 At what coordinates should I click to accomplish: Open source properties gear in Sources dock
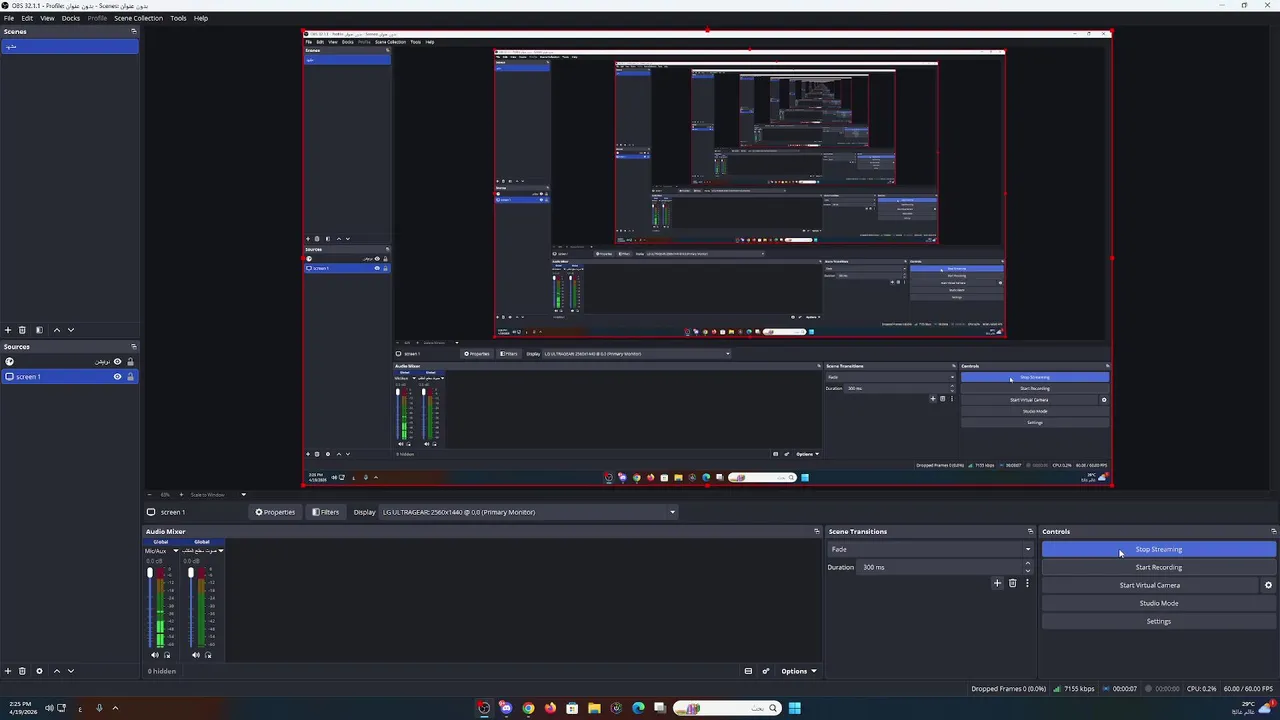coord(39,671)
